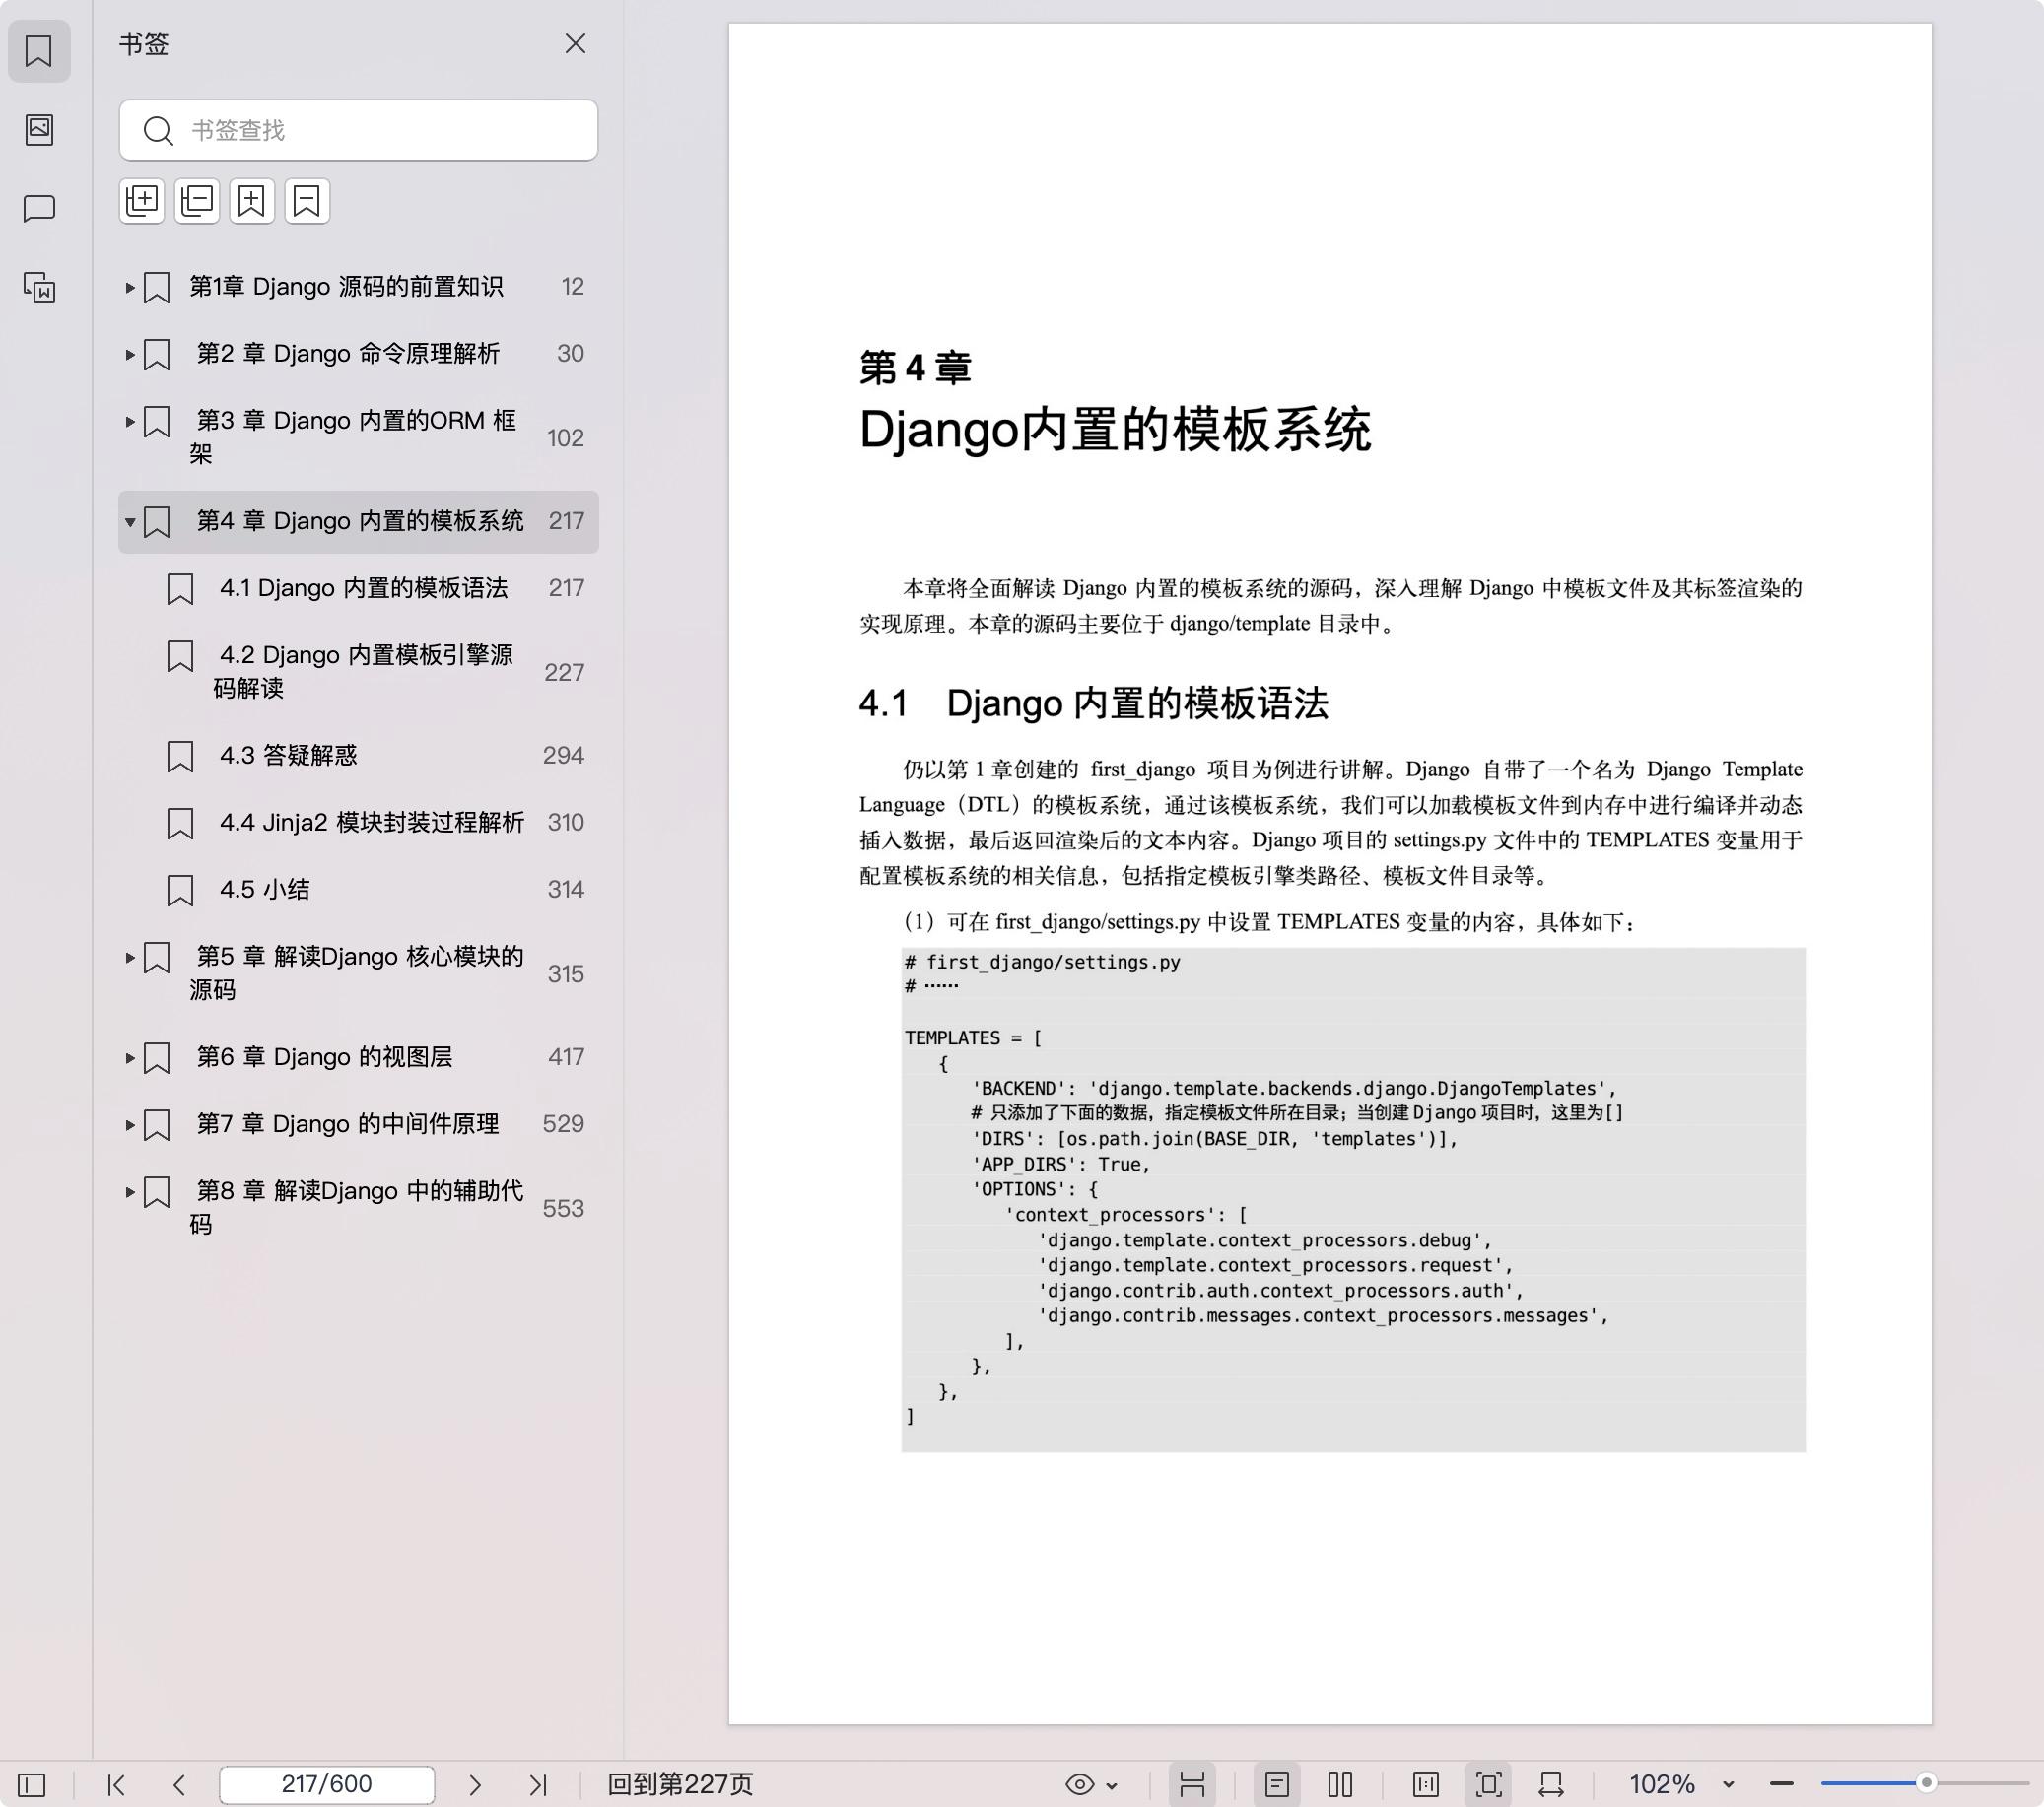Screen dimensions: 2044x1807
Task: Select two-page view
Action: tap(1340, 1785)
